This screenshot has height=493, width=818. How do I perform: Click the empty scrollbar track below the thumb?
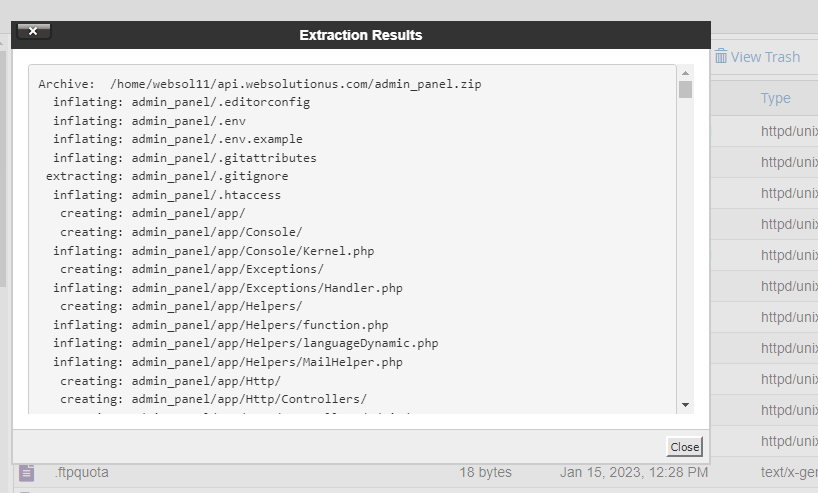point(685,250)
